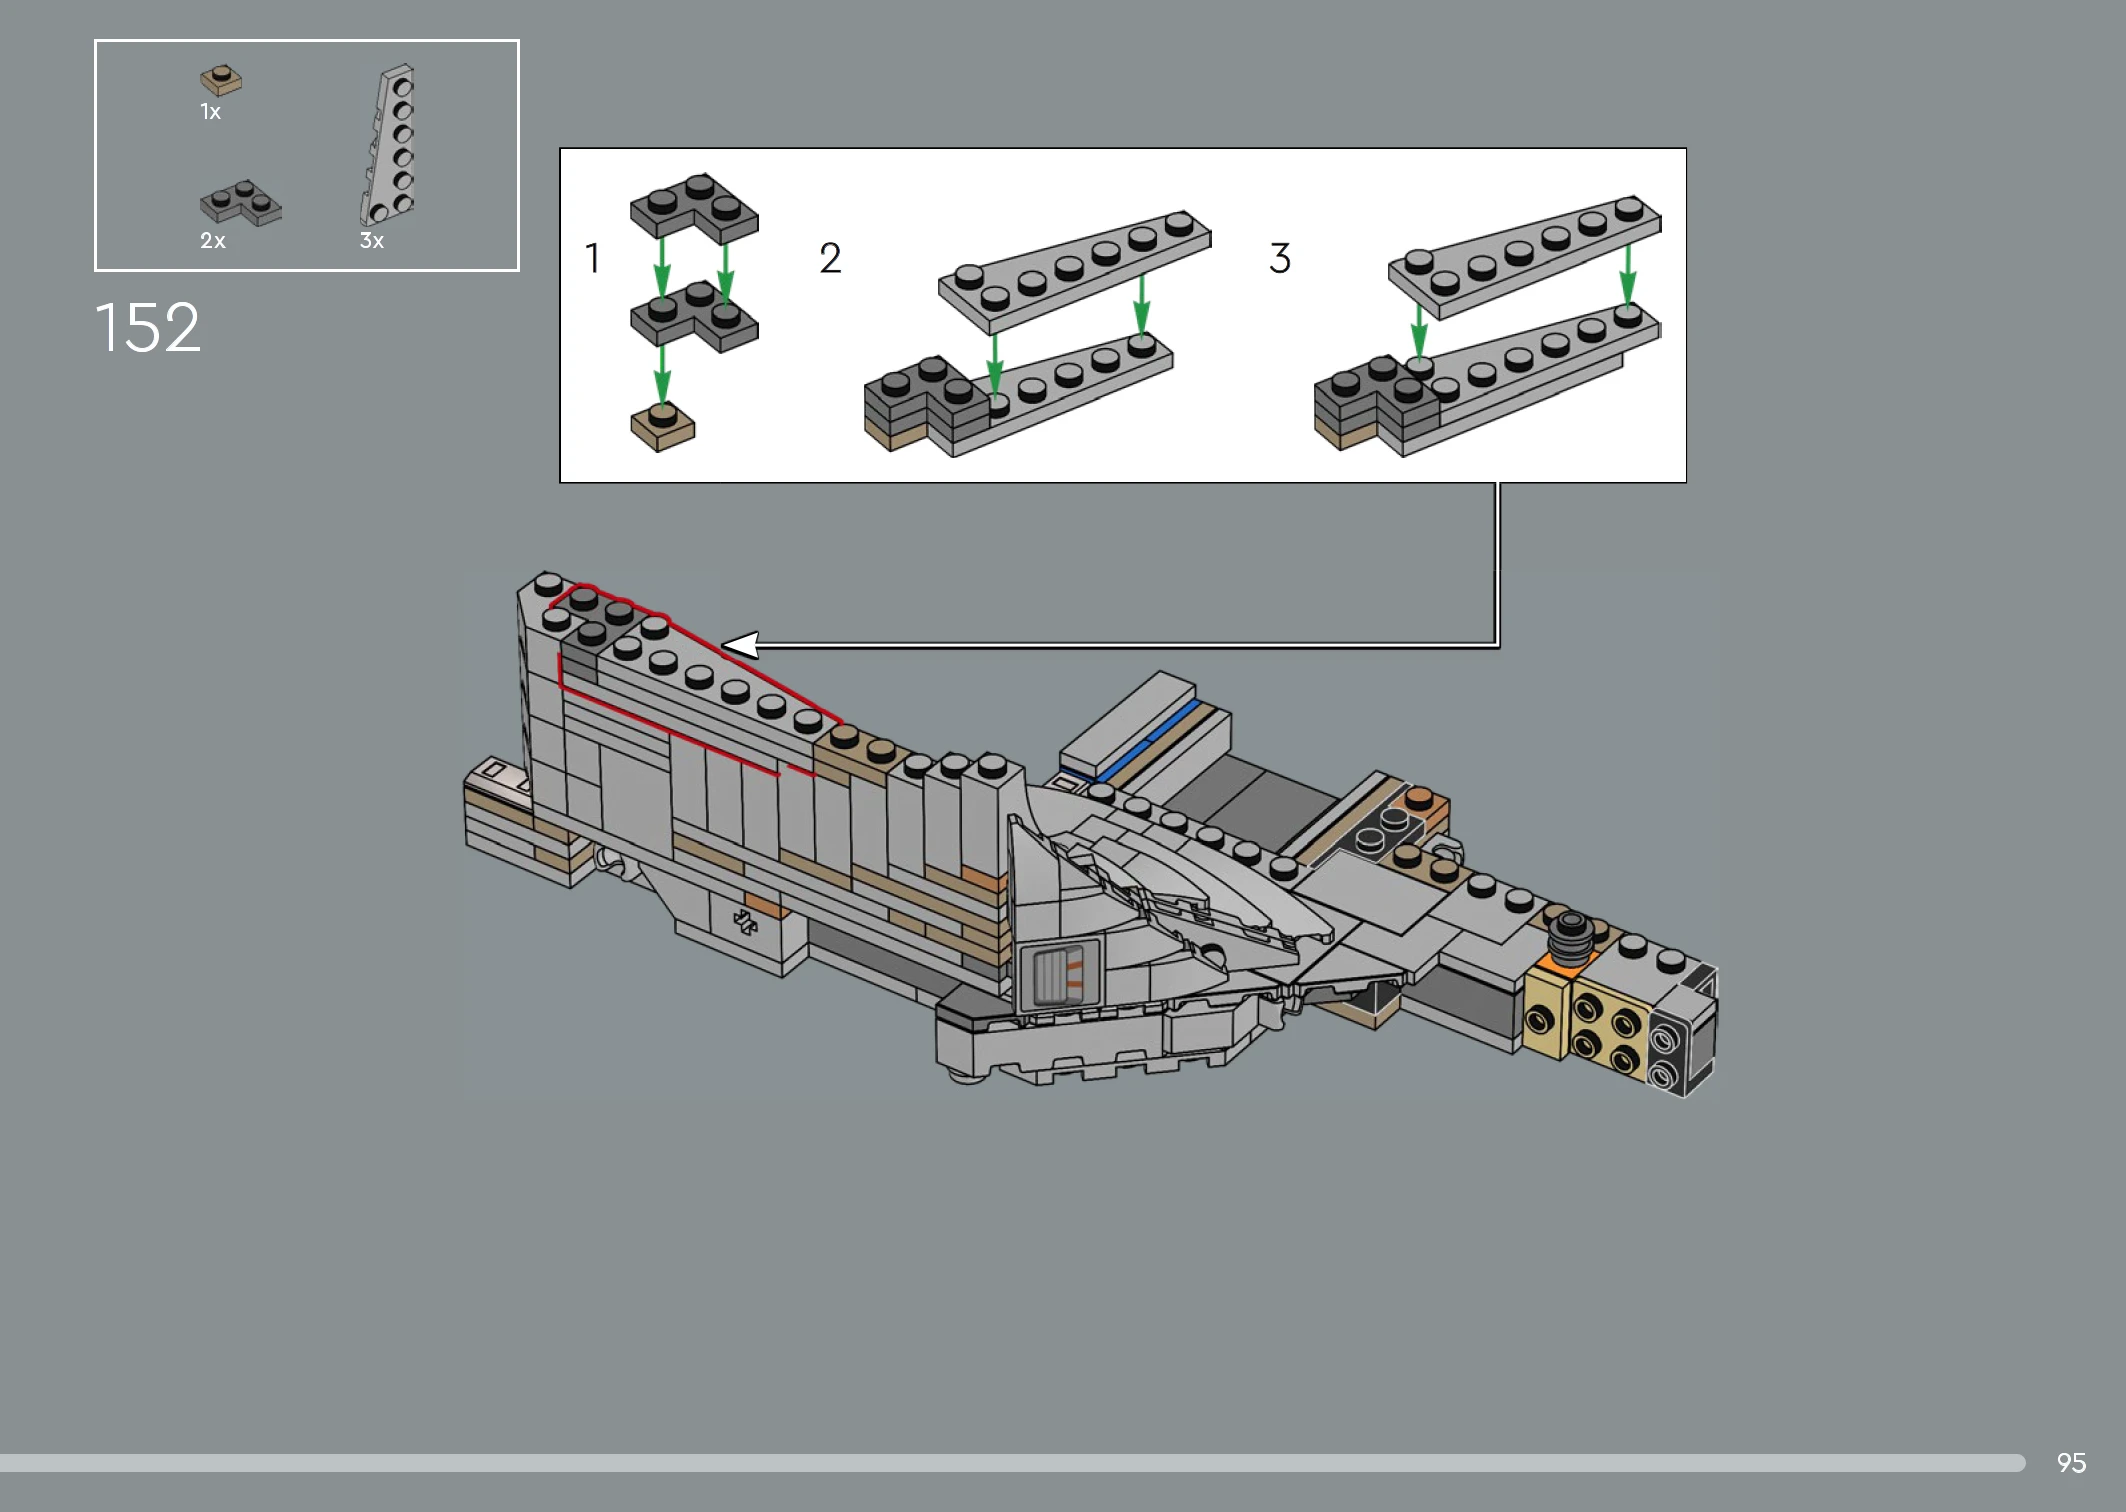2126x1512 pixels.
Task: Click sub-step number 1 label
Action: [593, 258]
